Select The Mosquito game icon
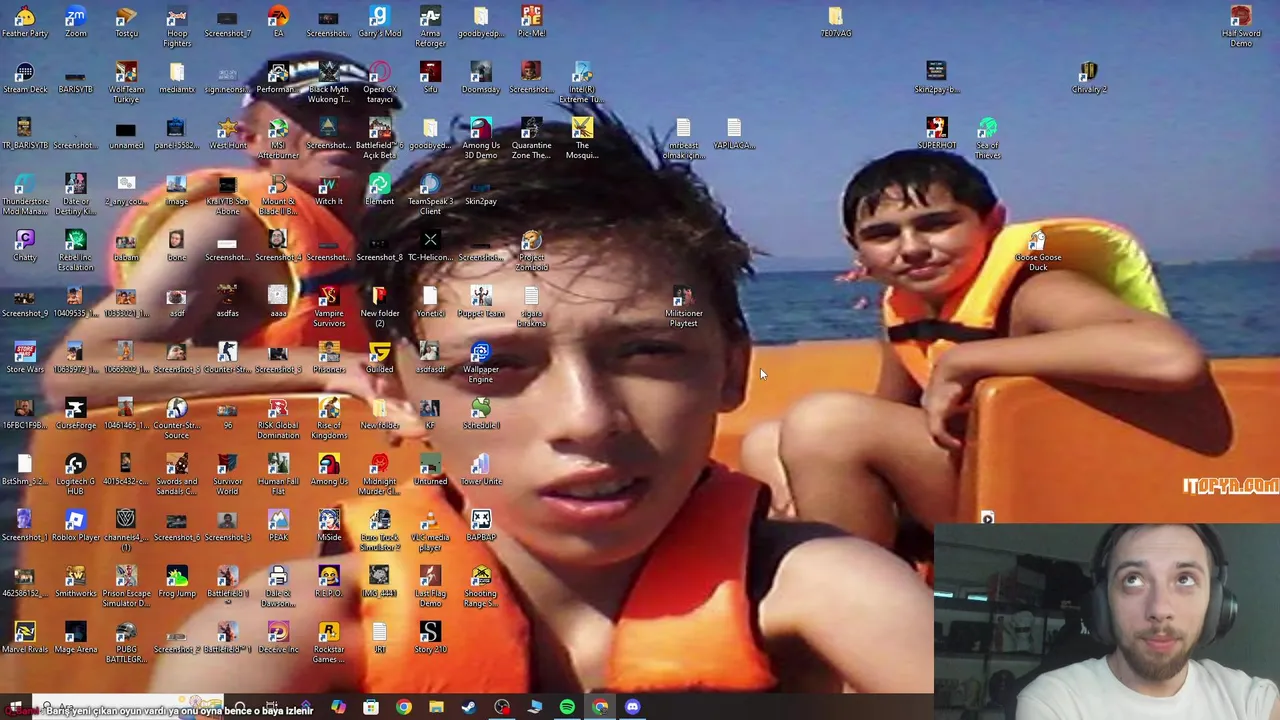This screenshot has height=720, width=1280. coord(582,139)
